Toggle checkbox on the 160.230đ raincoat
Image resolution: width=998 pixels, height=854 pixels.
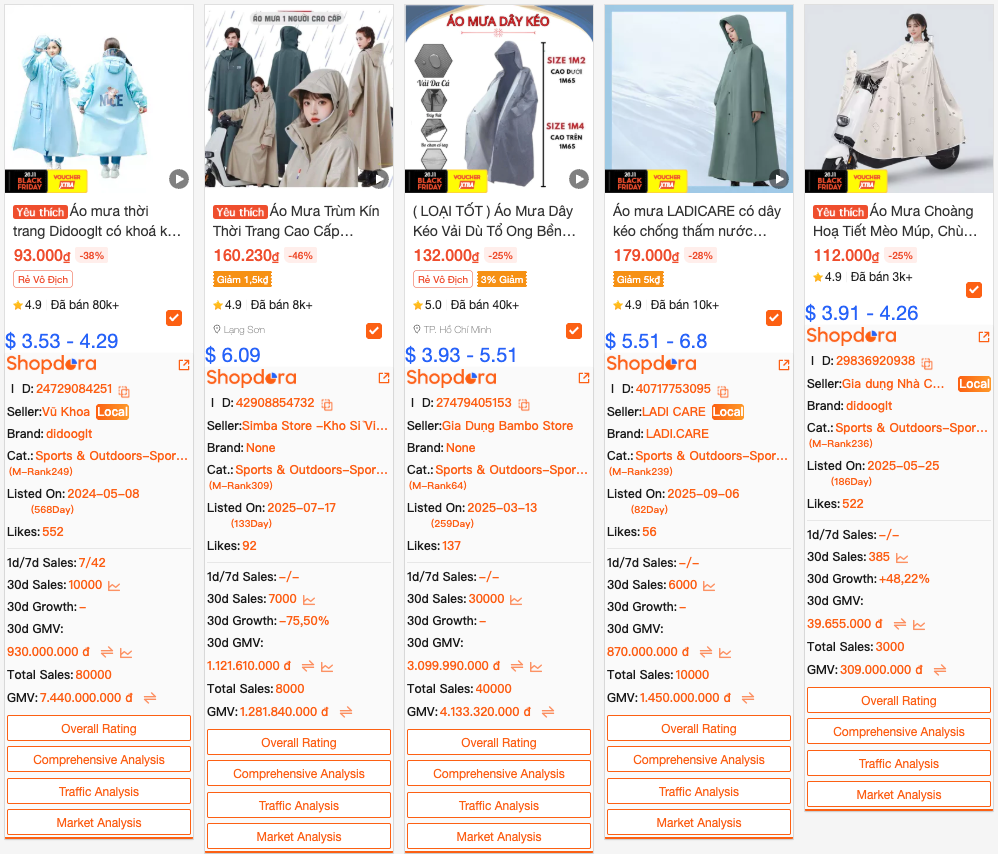[374, 330]
